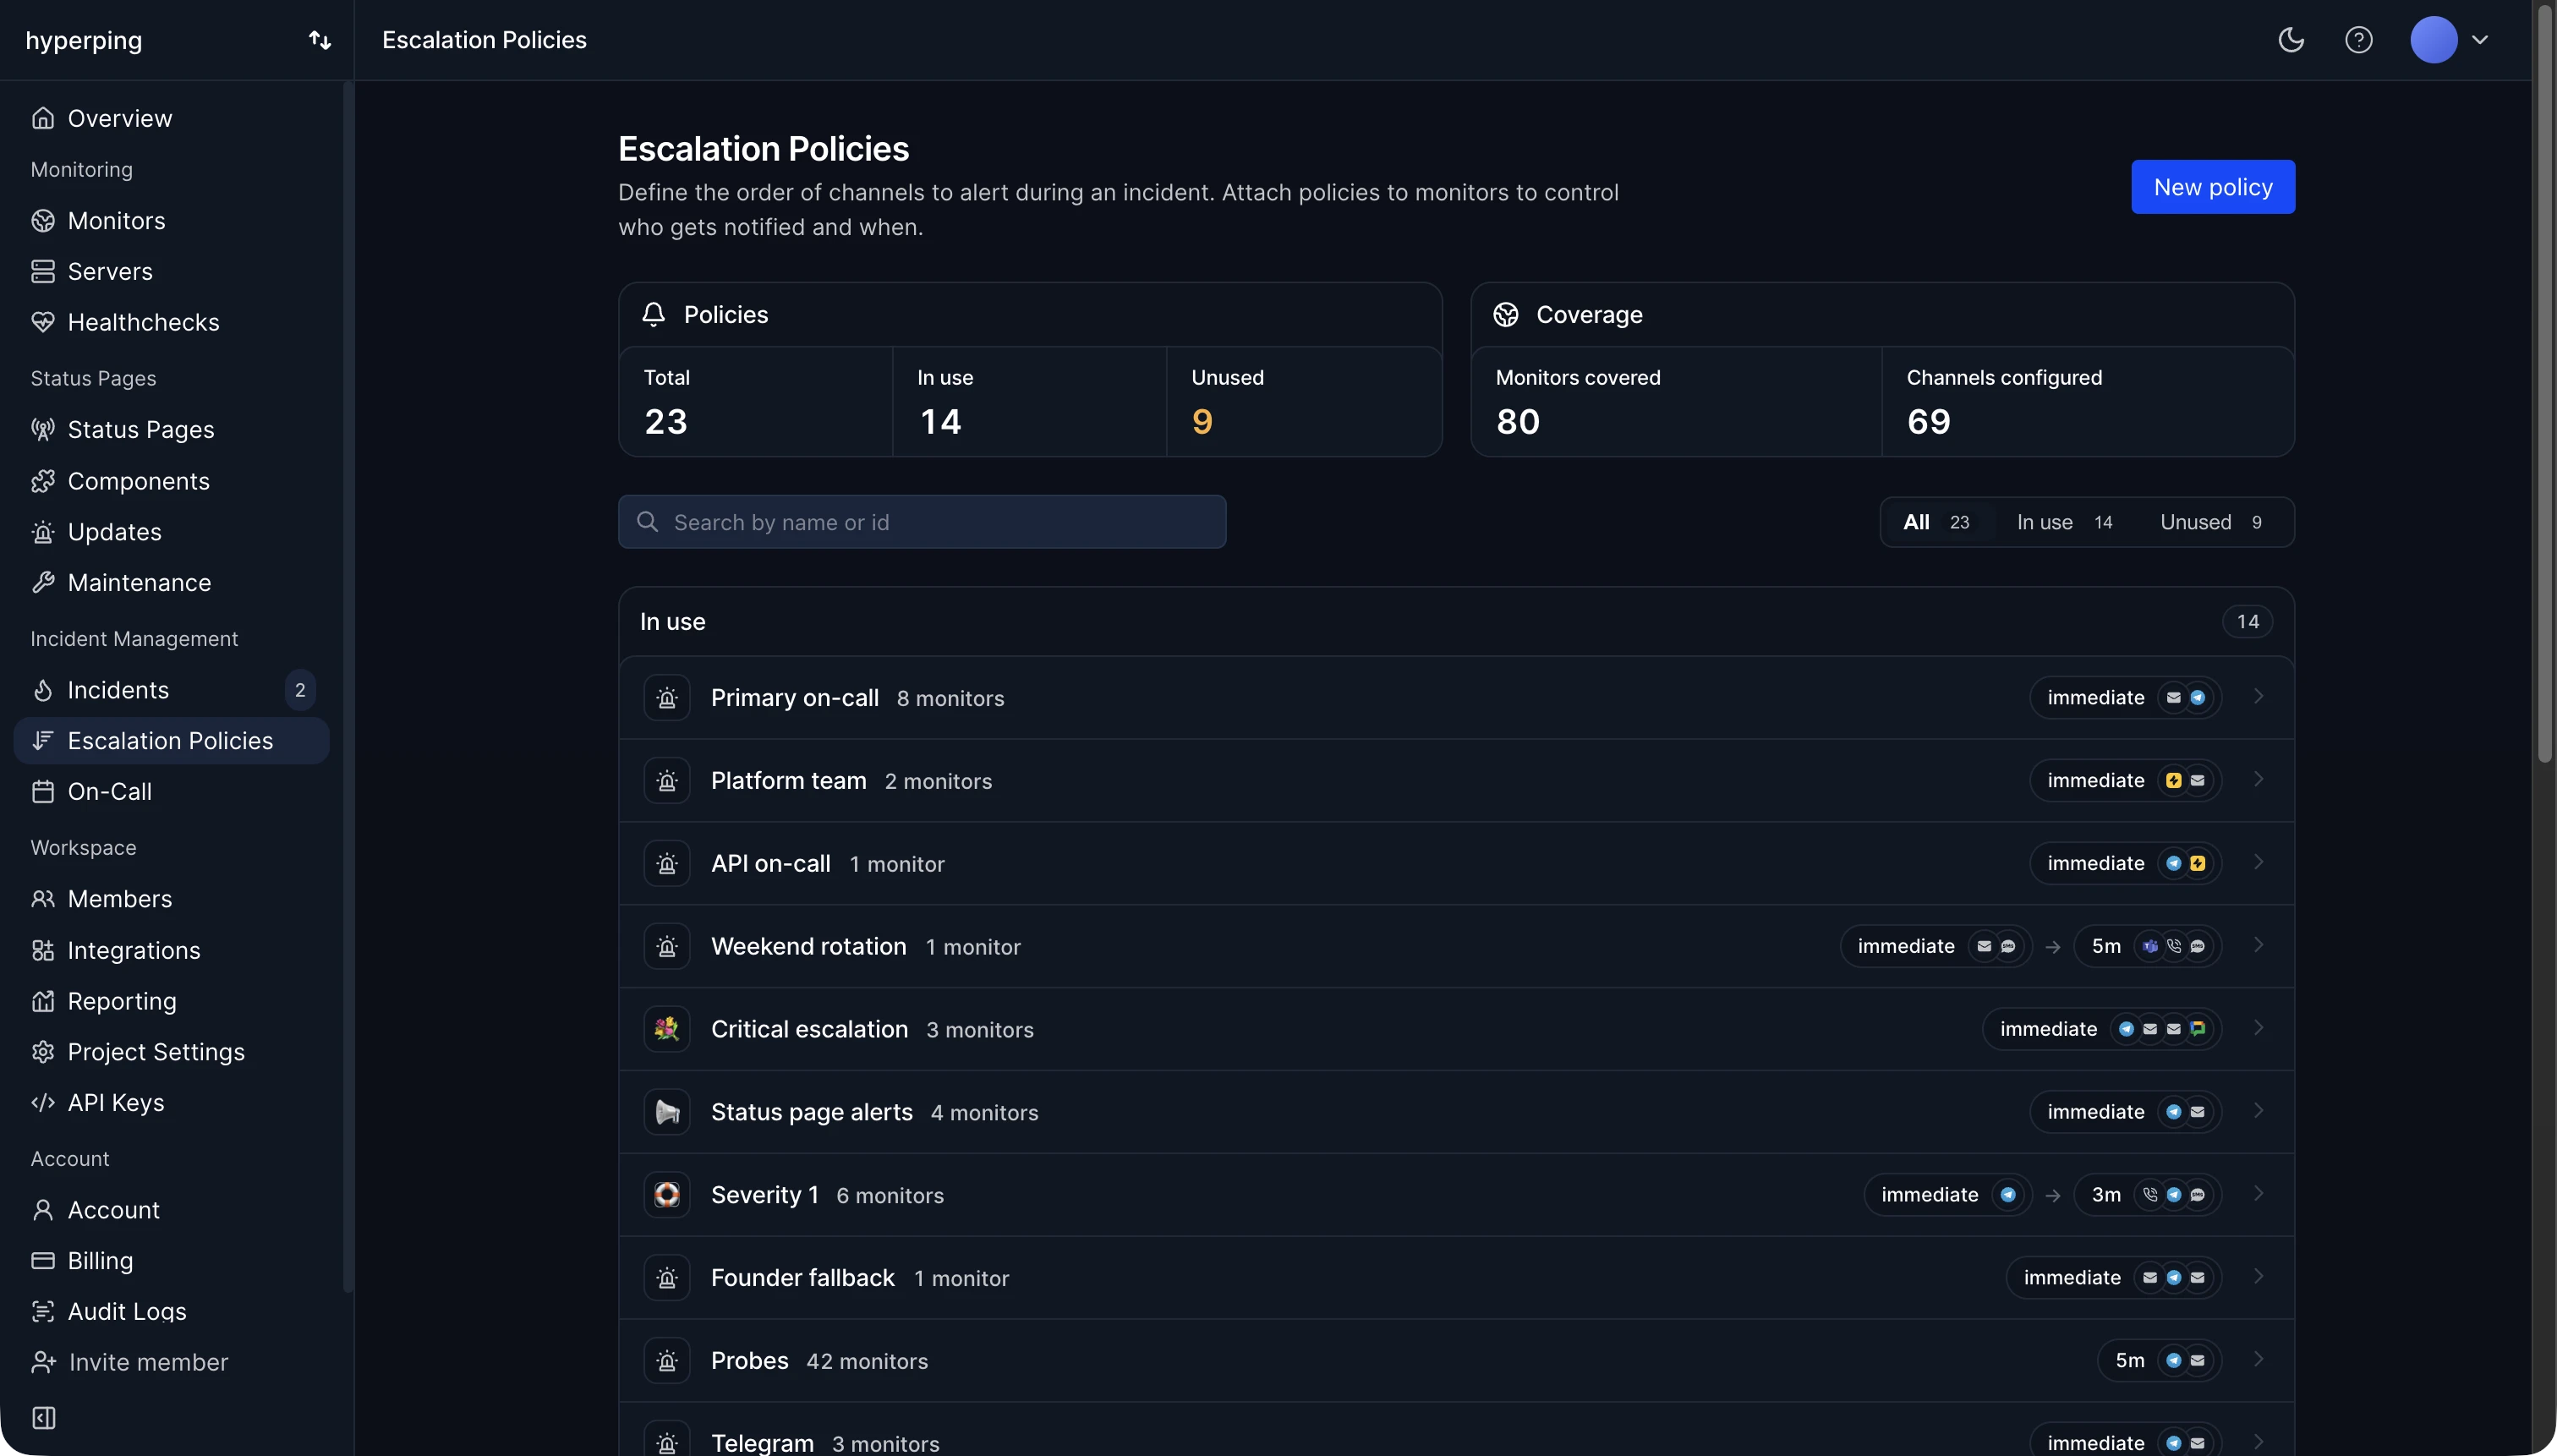This screenshot has width=2557, height=1456.
Task: Click the API Keys code icon
Action: [43, 1103]
